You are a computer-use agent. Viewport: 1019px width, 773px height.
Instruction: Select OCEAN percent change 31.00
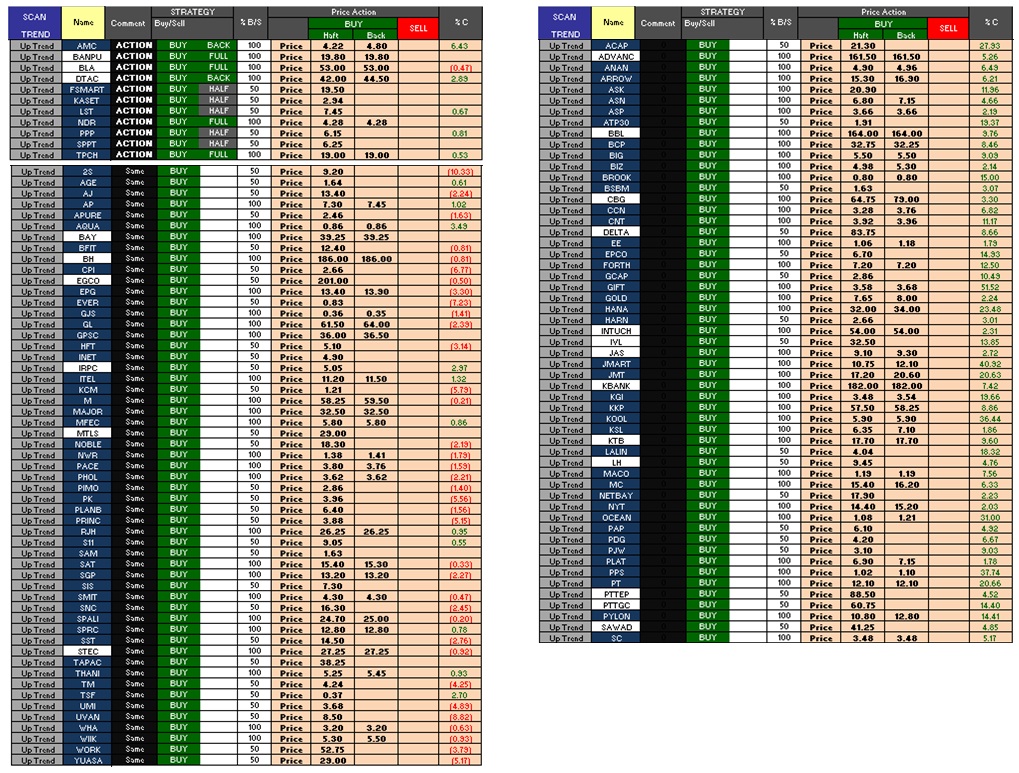(990, 518)
